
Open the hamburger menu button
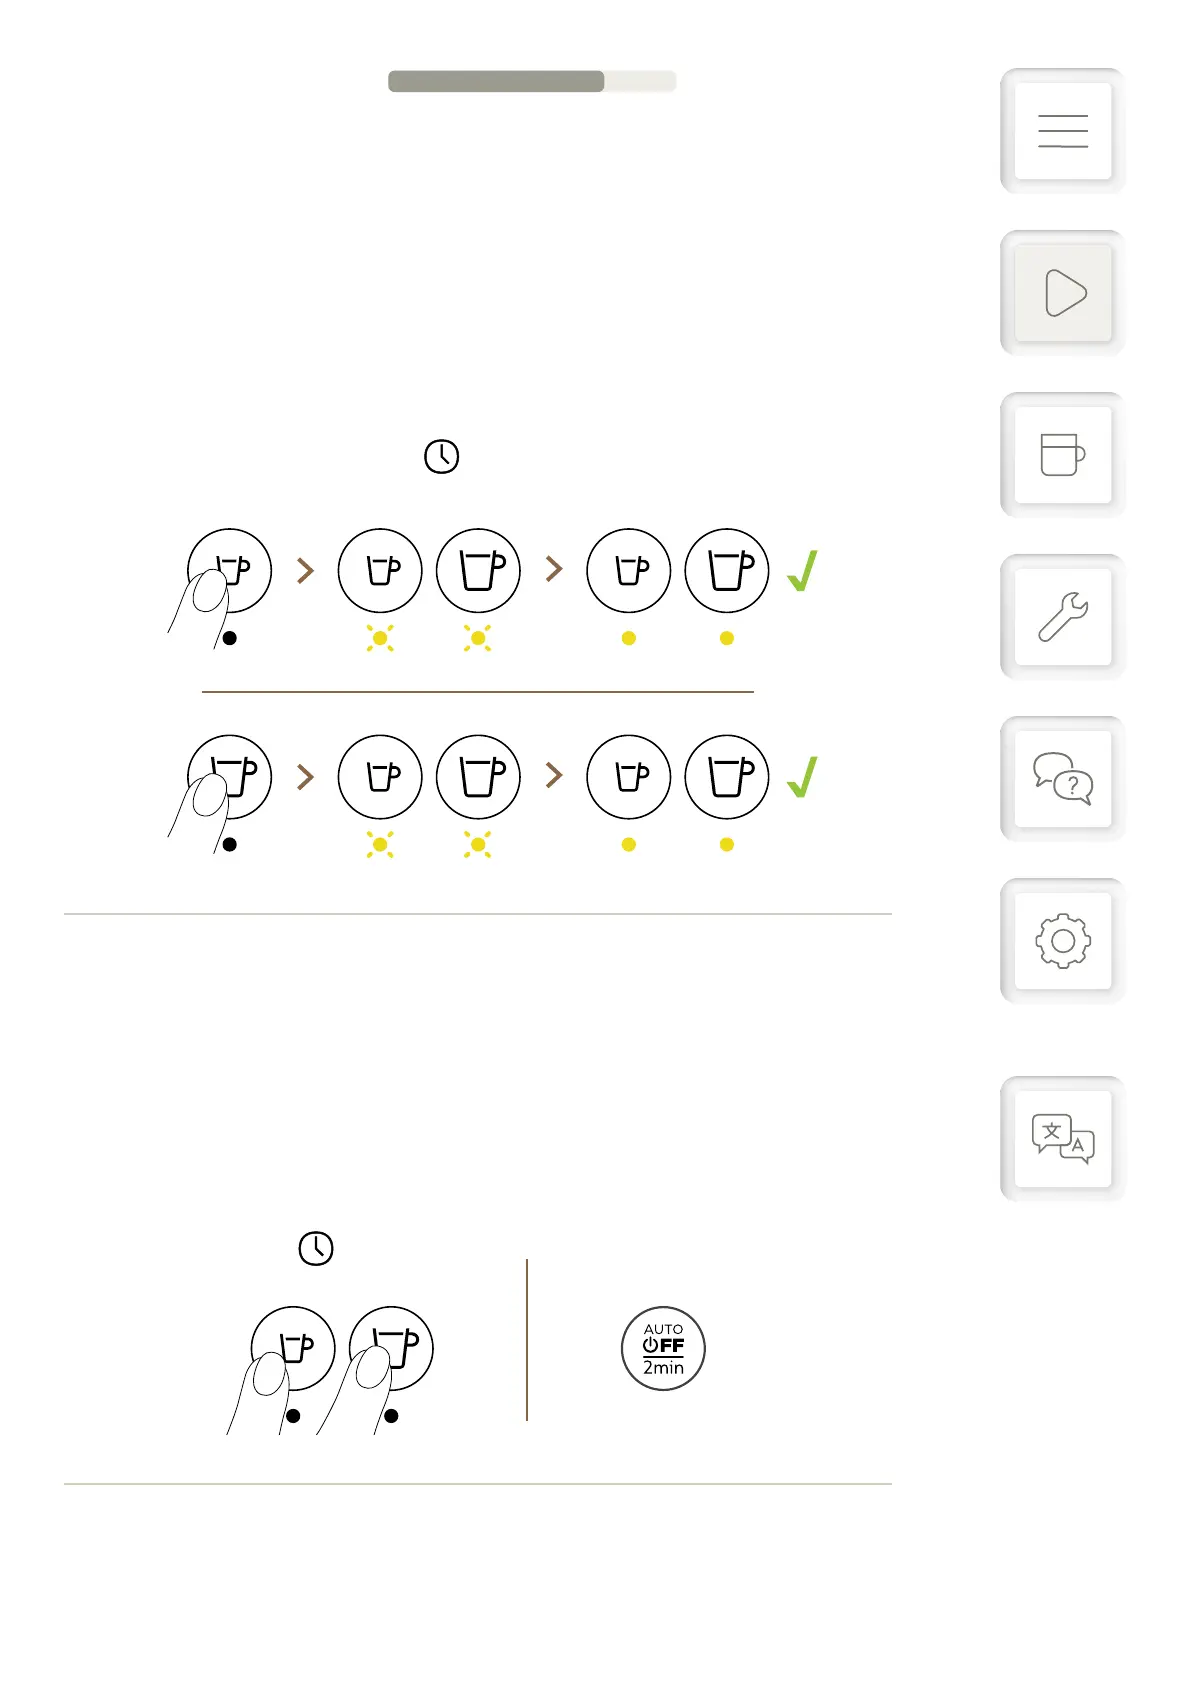(x=1062, y=131)
